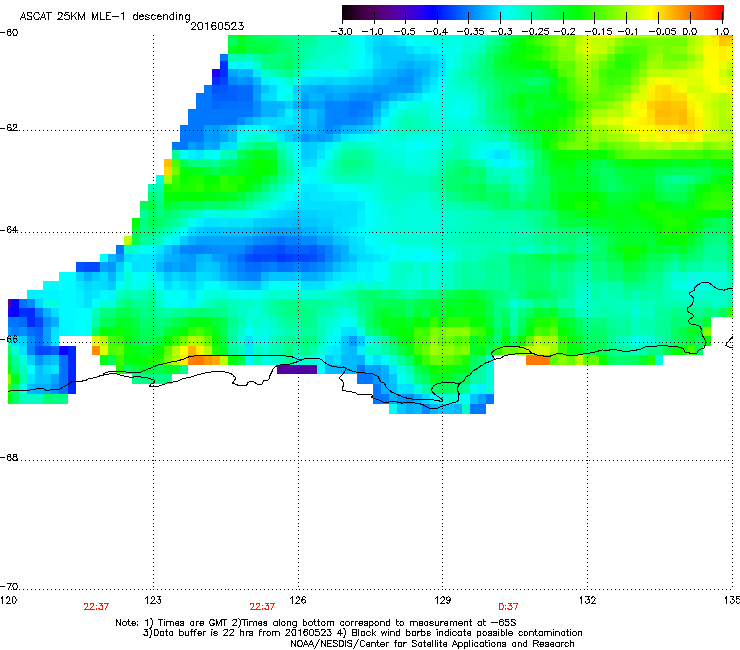Viewport: 740px width, 650px height.
Task: Click the 123 longitude axis label
Action: (x=153, y=600)
